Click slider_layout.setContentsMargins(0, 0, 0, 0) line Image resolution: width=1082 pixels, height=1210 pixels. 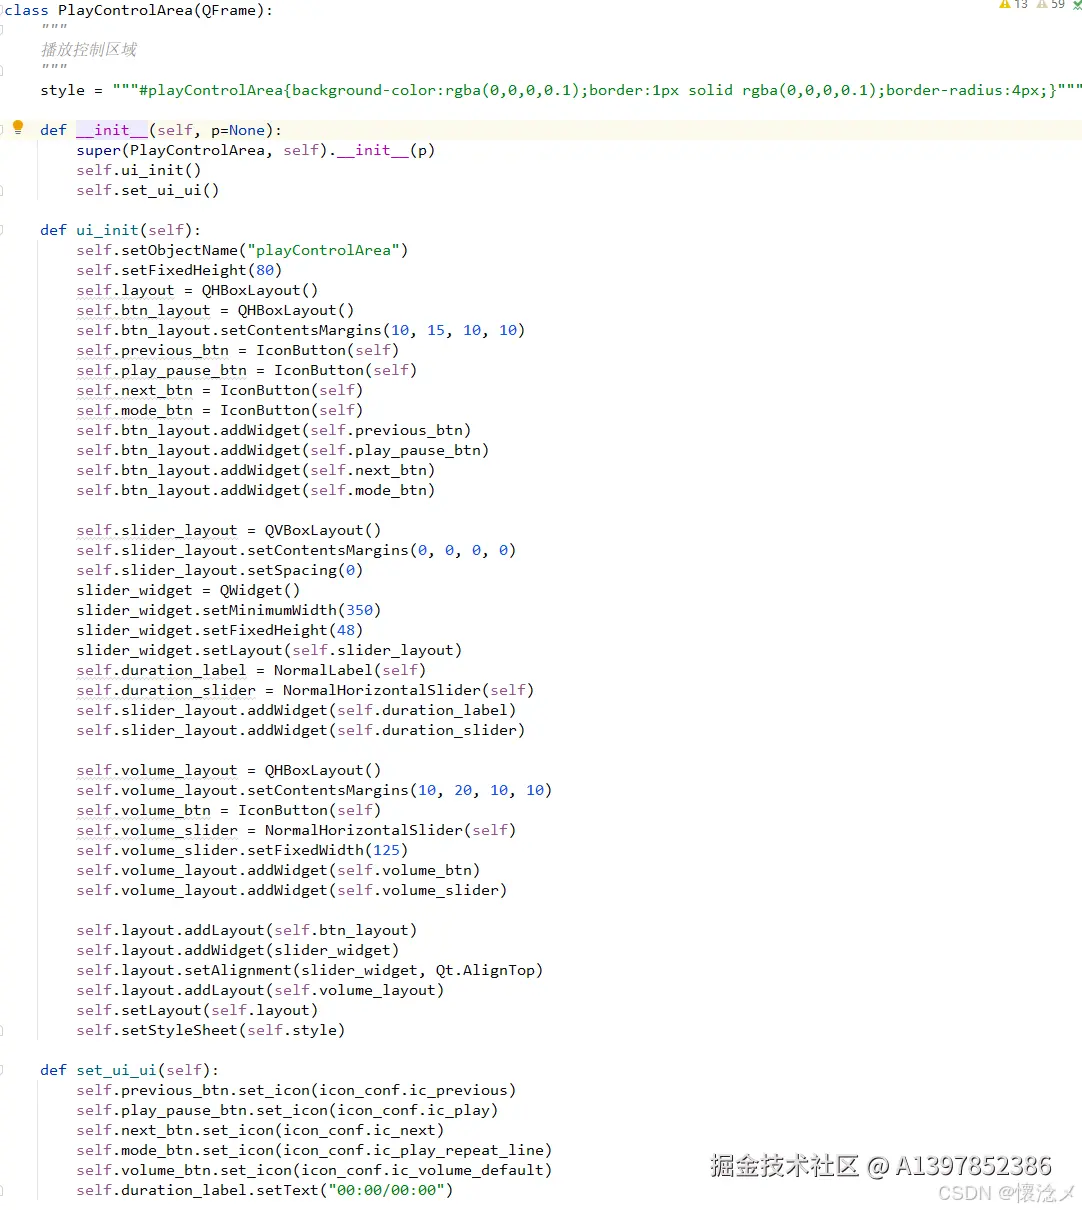[296, 550]
